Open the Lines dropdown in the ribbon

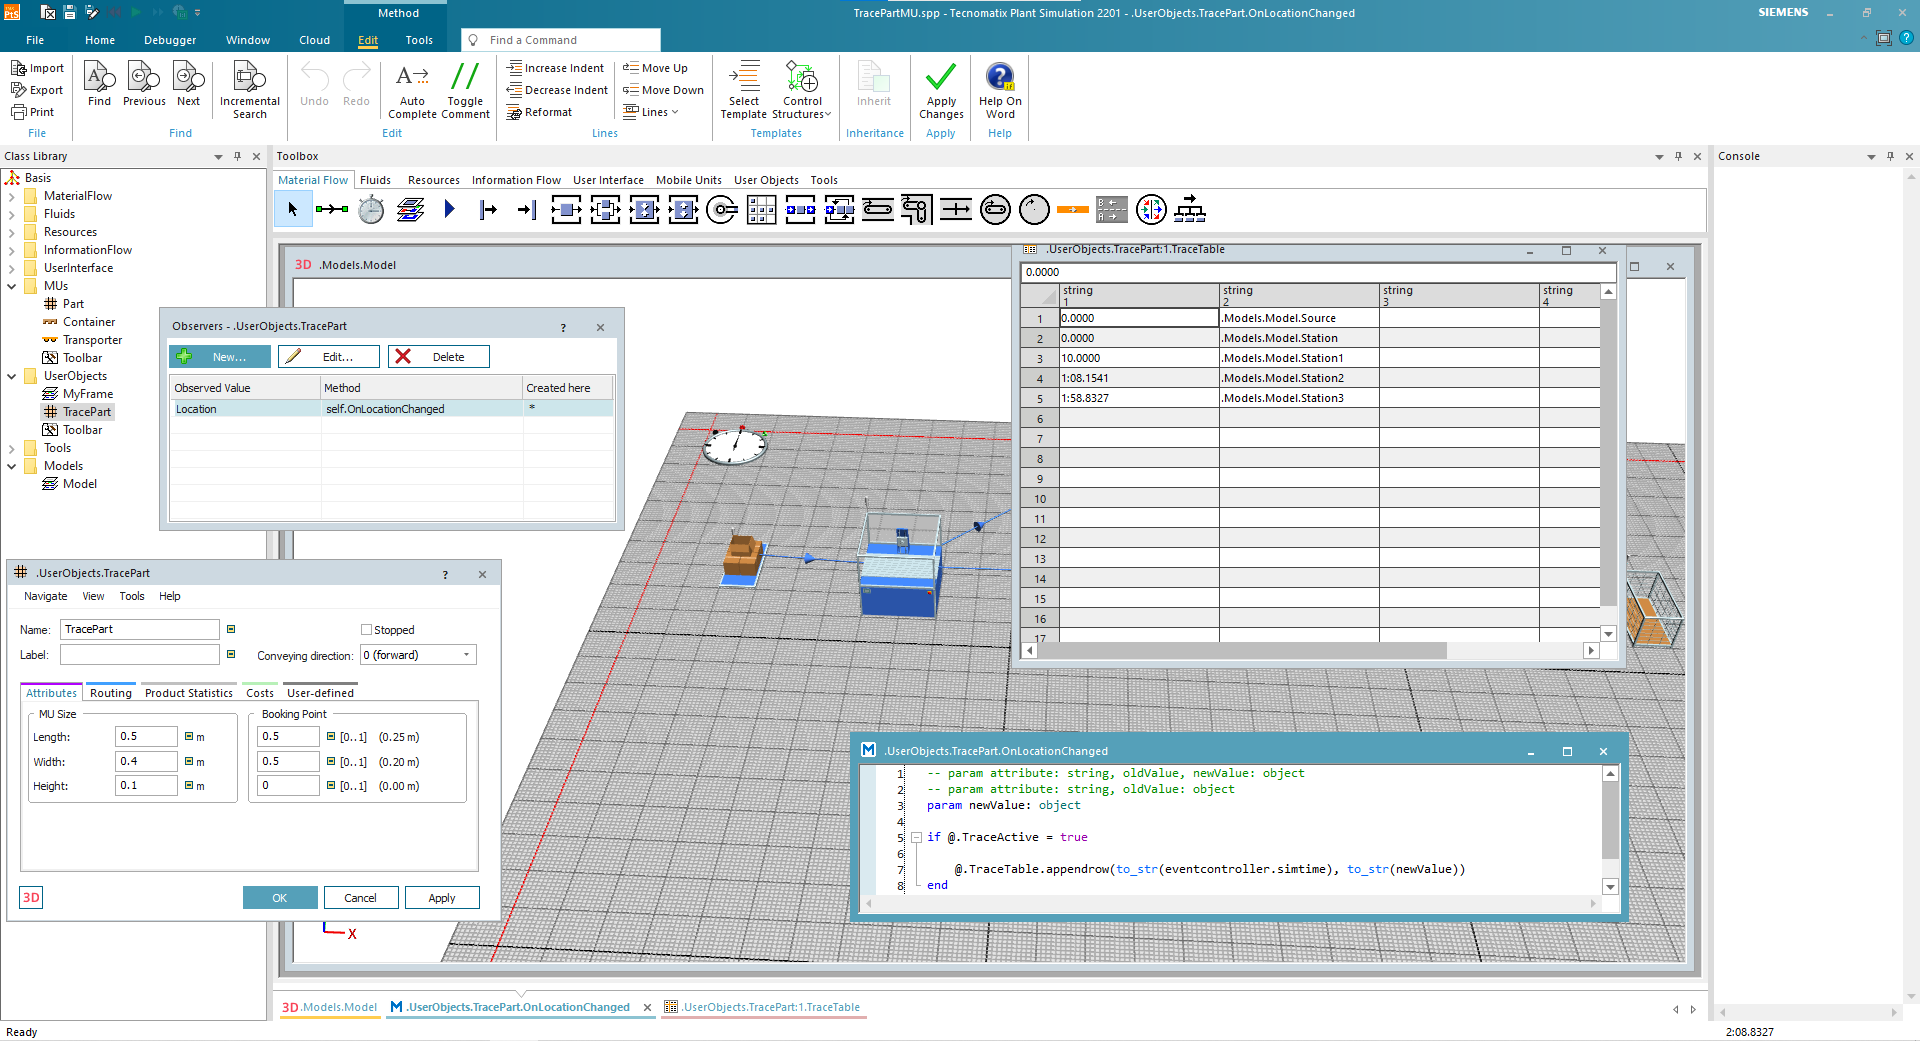(651, 112)
